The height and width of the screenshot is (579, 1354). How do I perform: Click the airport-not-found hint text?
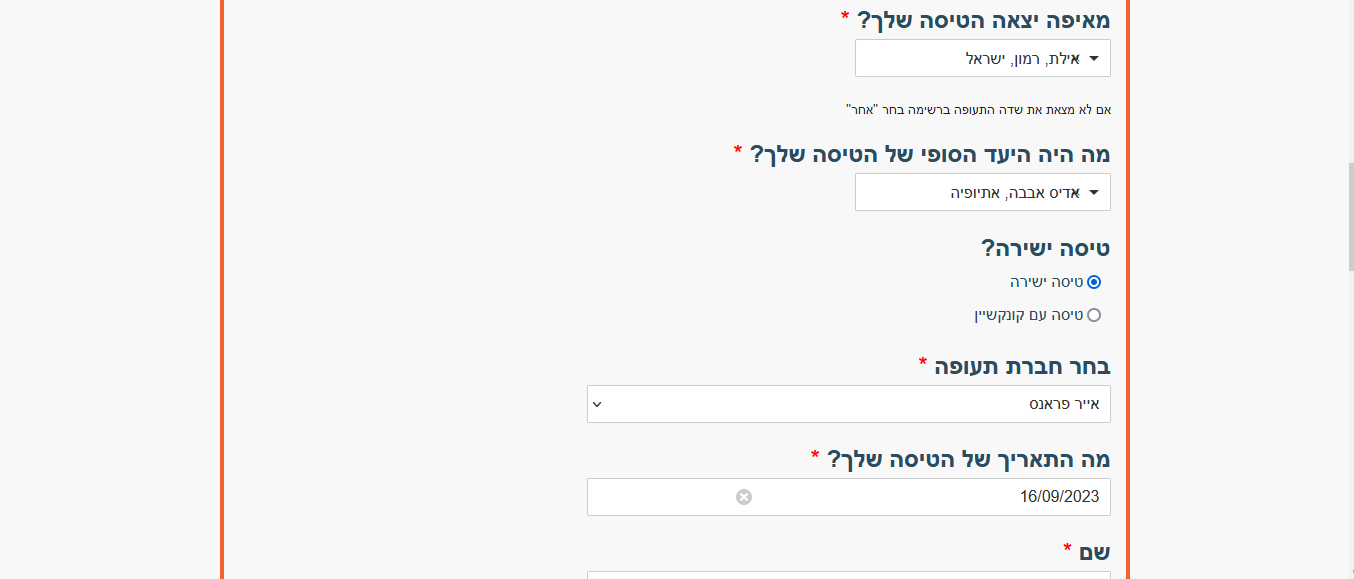point(978,109)
